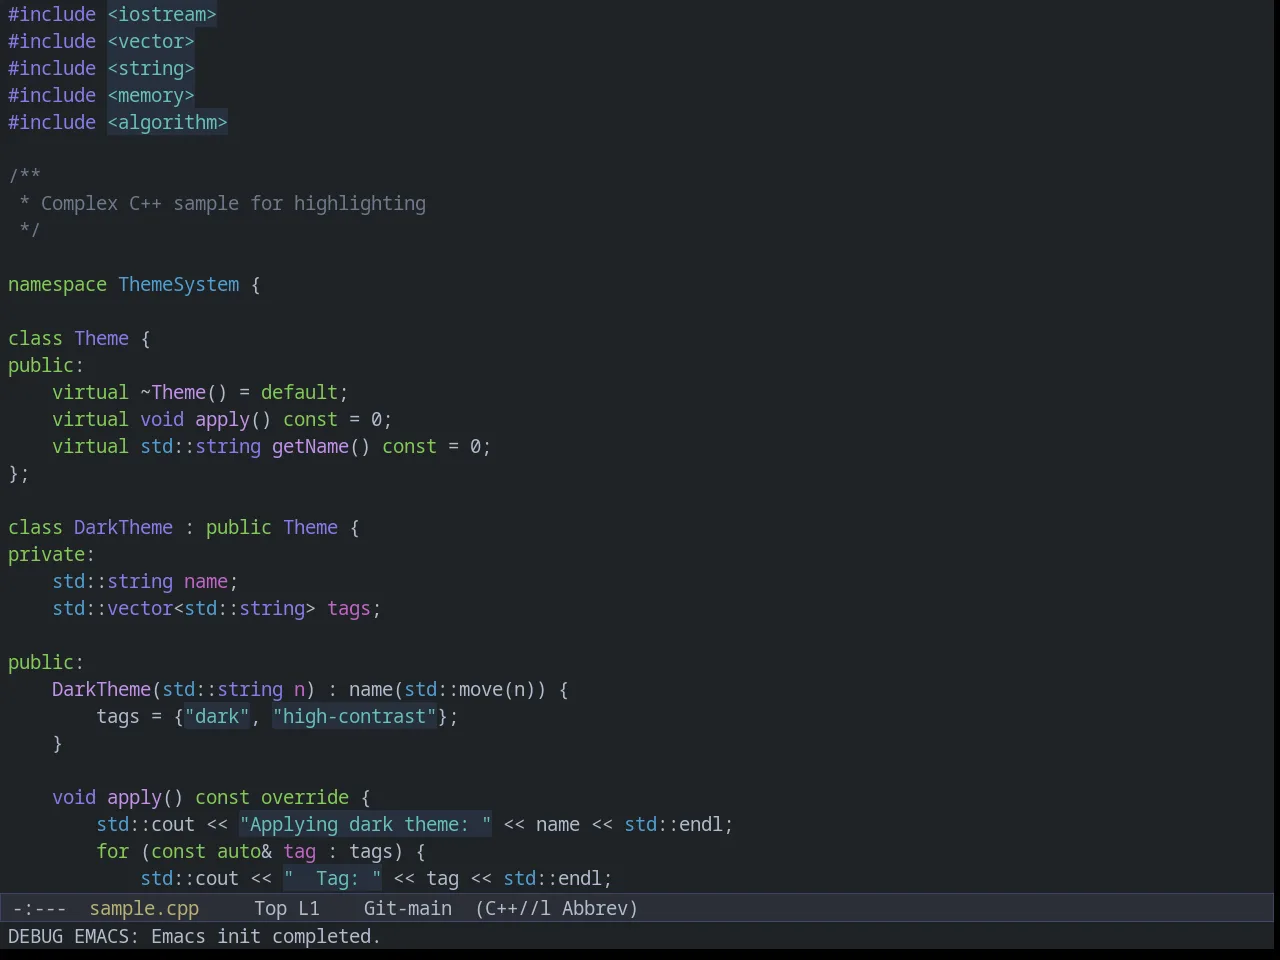Click the Git-main version control indicator
The image size is (1280, 960).
coord(408,908)
